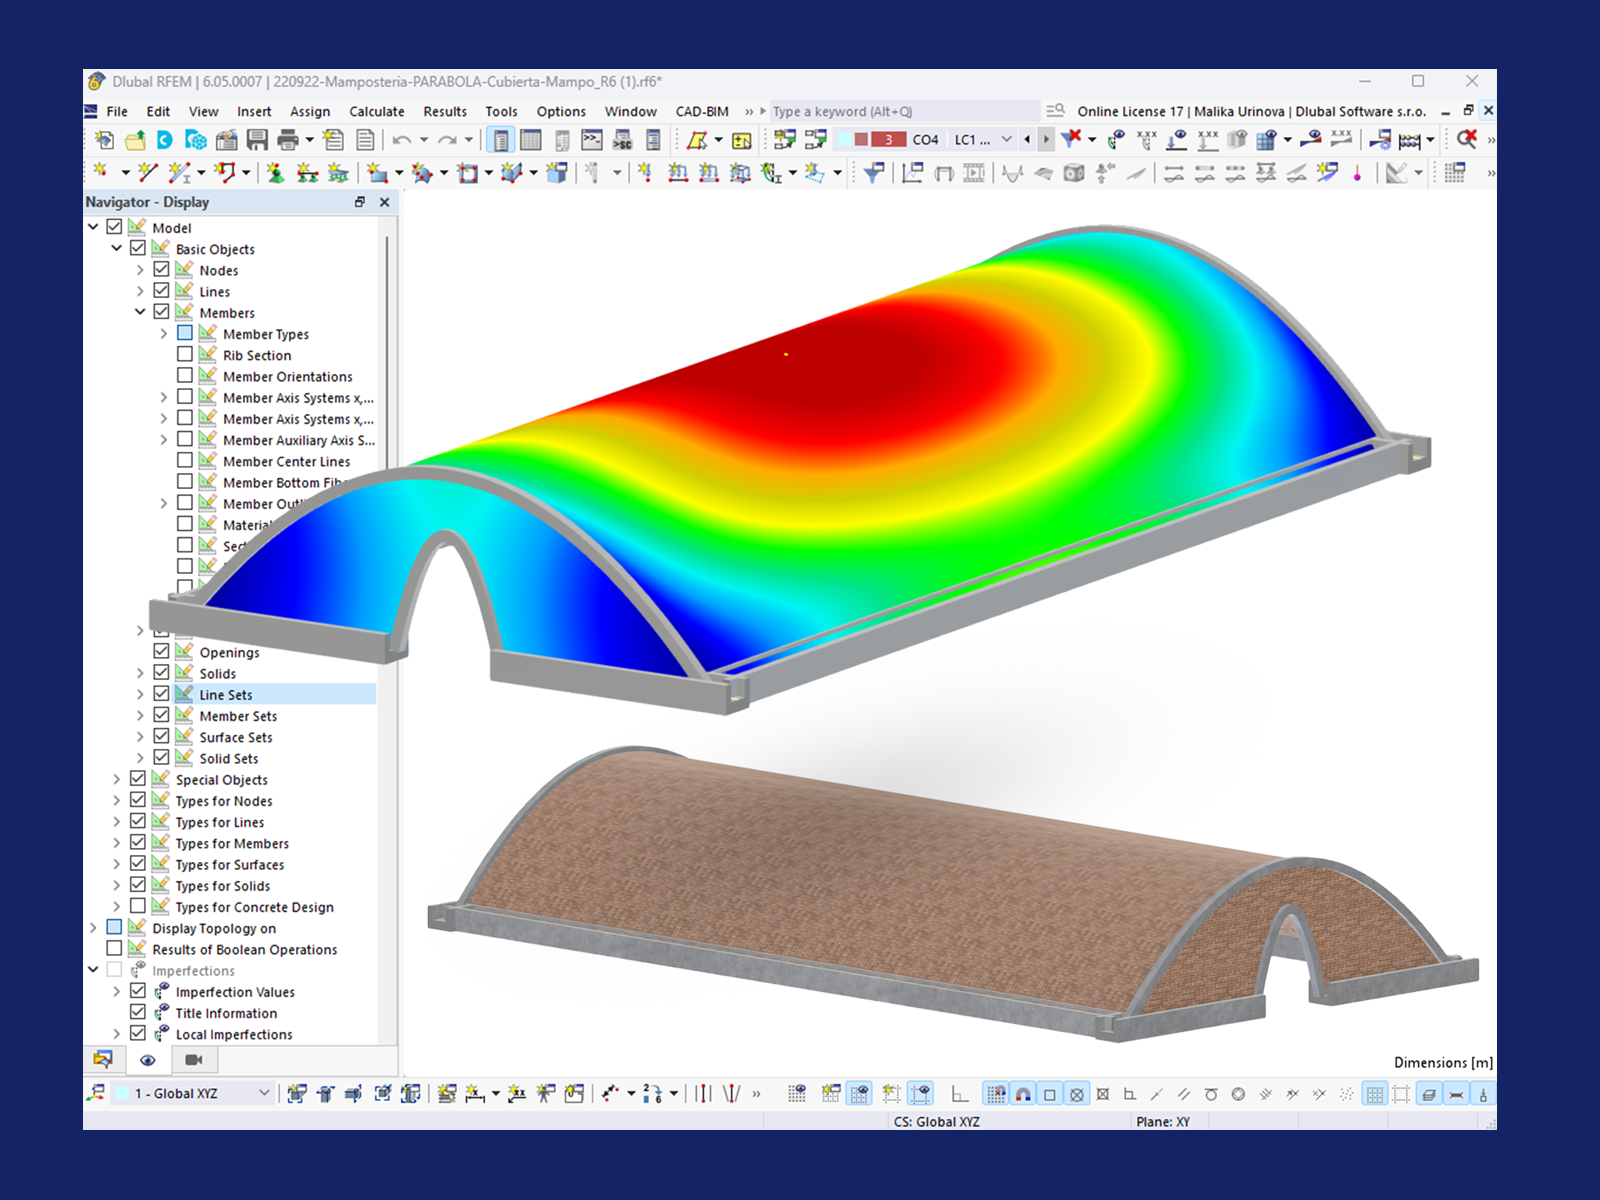Screen dimensions: 1600x1200
Task: Enable the Rib Section checkbox
Action: tap(185, 355)
